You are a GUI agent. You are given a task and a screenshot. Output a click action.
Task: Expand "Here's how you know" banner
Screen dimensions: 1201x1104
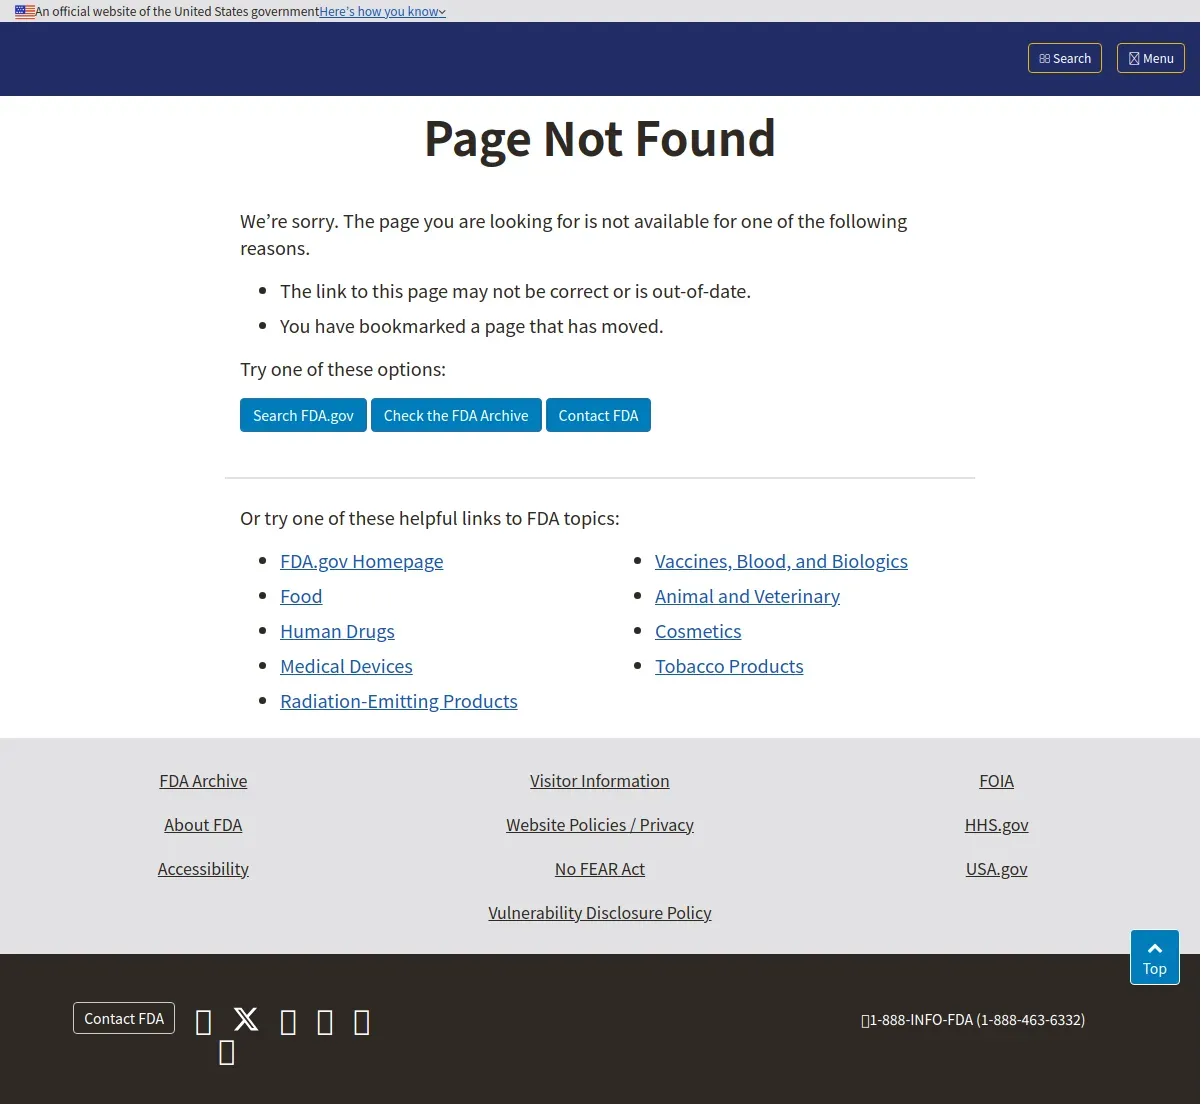(382, 12)
